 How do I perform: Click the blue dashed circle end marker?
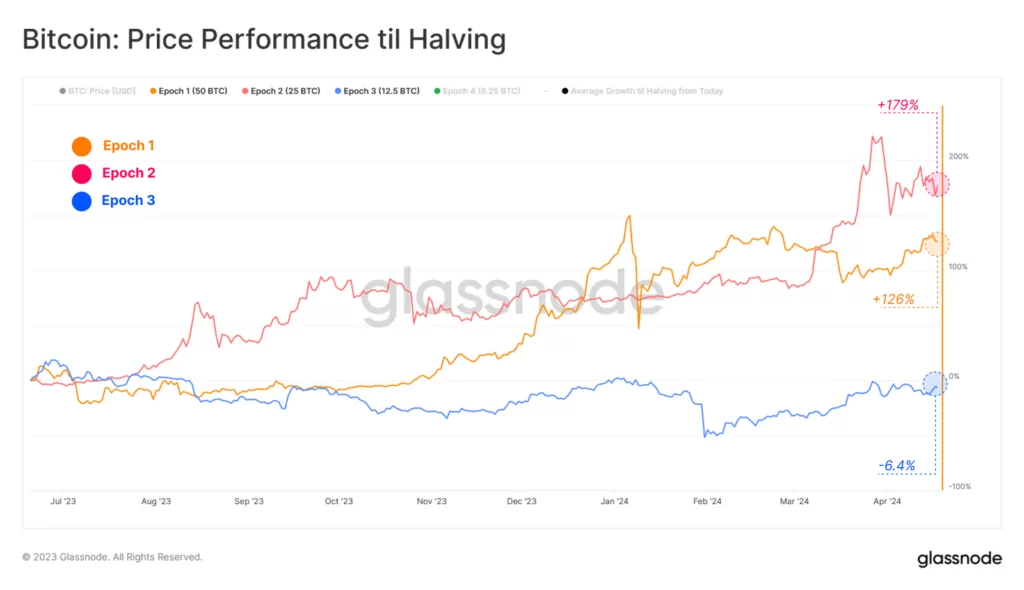tap(935, 382)
